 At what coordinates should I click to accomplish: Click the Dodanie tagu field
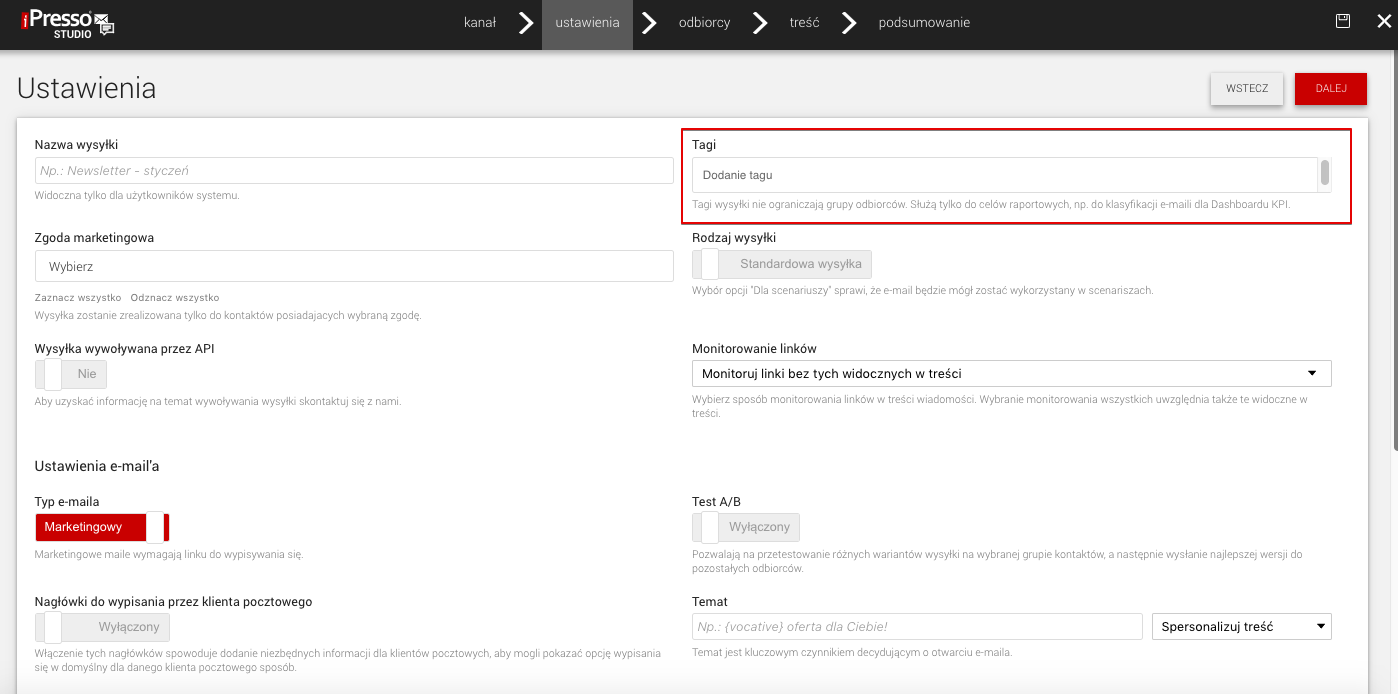click(x=1005, y=175)
